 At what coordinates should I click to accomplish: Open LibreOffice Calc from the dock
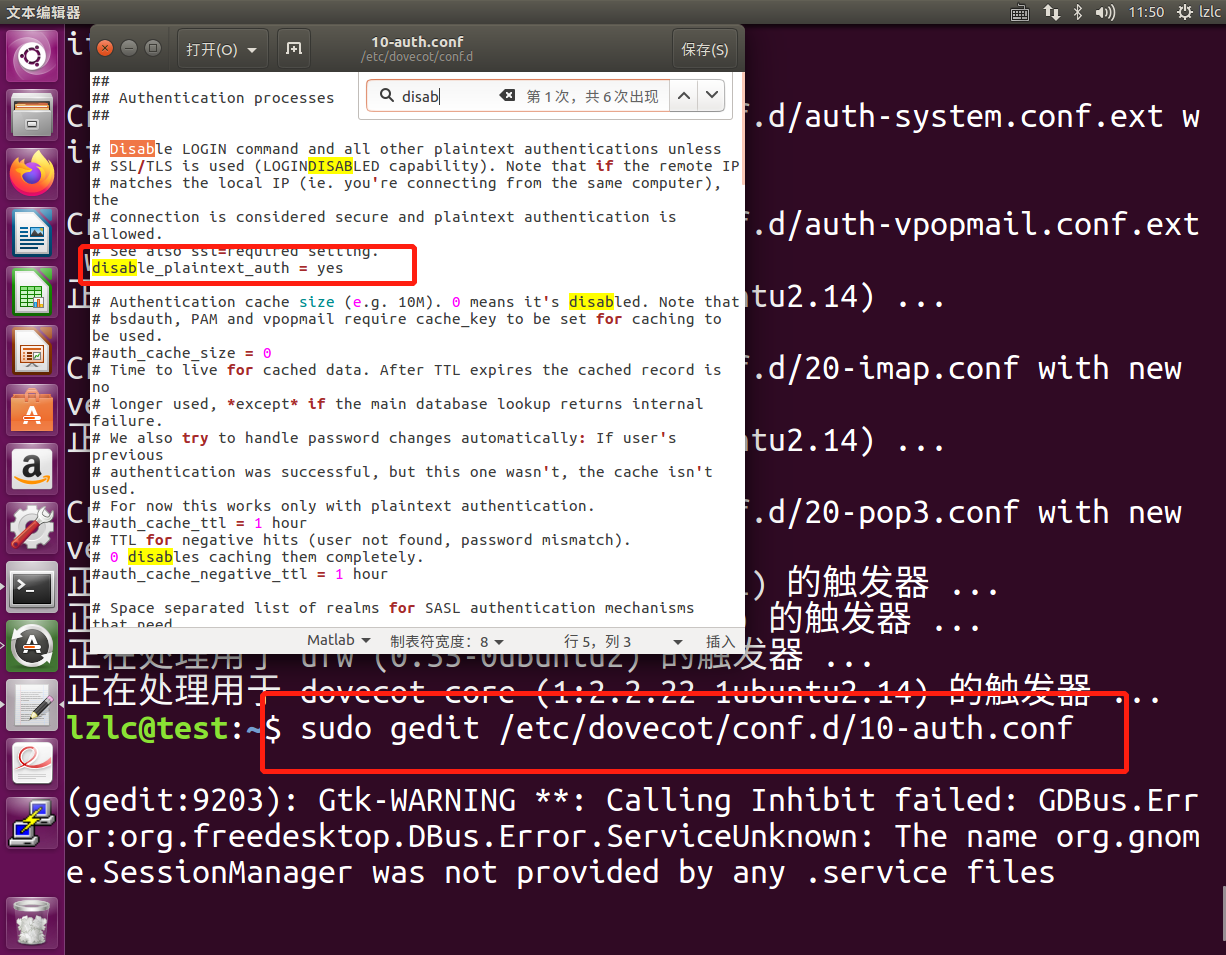click(32, 293)
